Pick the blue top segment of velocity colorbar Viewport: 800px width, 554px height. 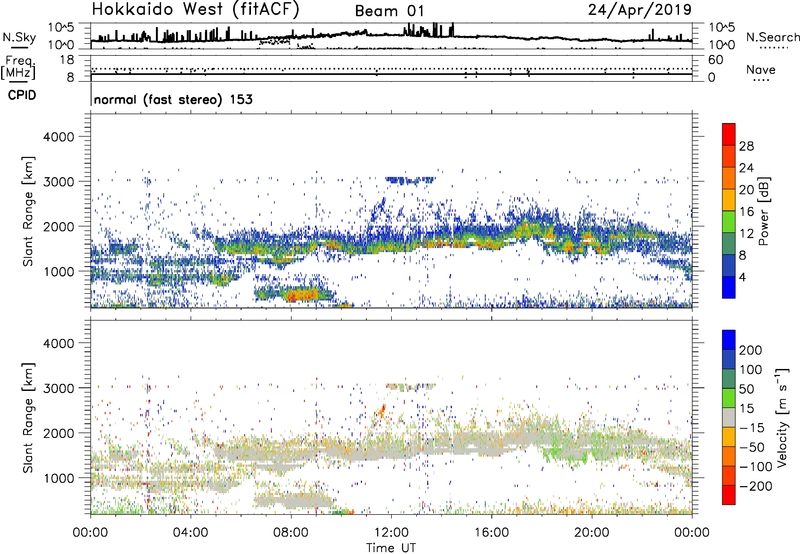click(729, 340)
